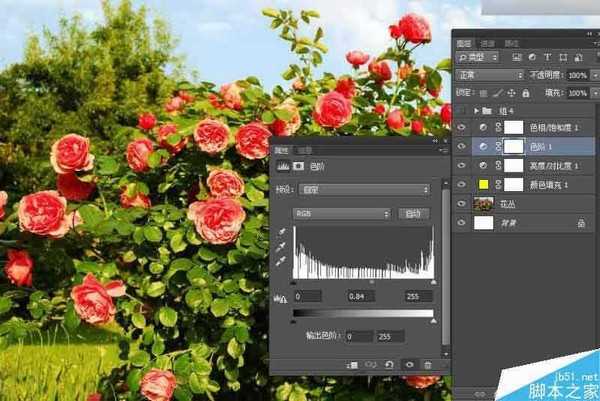Screen dimensions: 600x401
Task: Click the reset adjustment defaults icon
Action: (391, 366)
